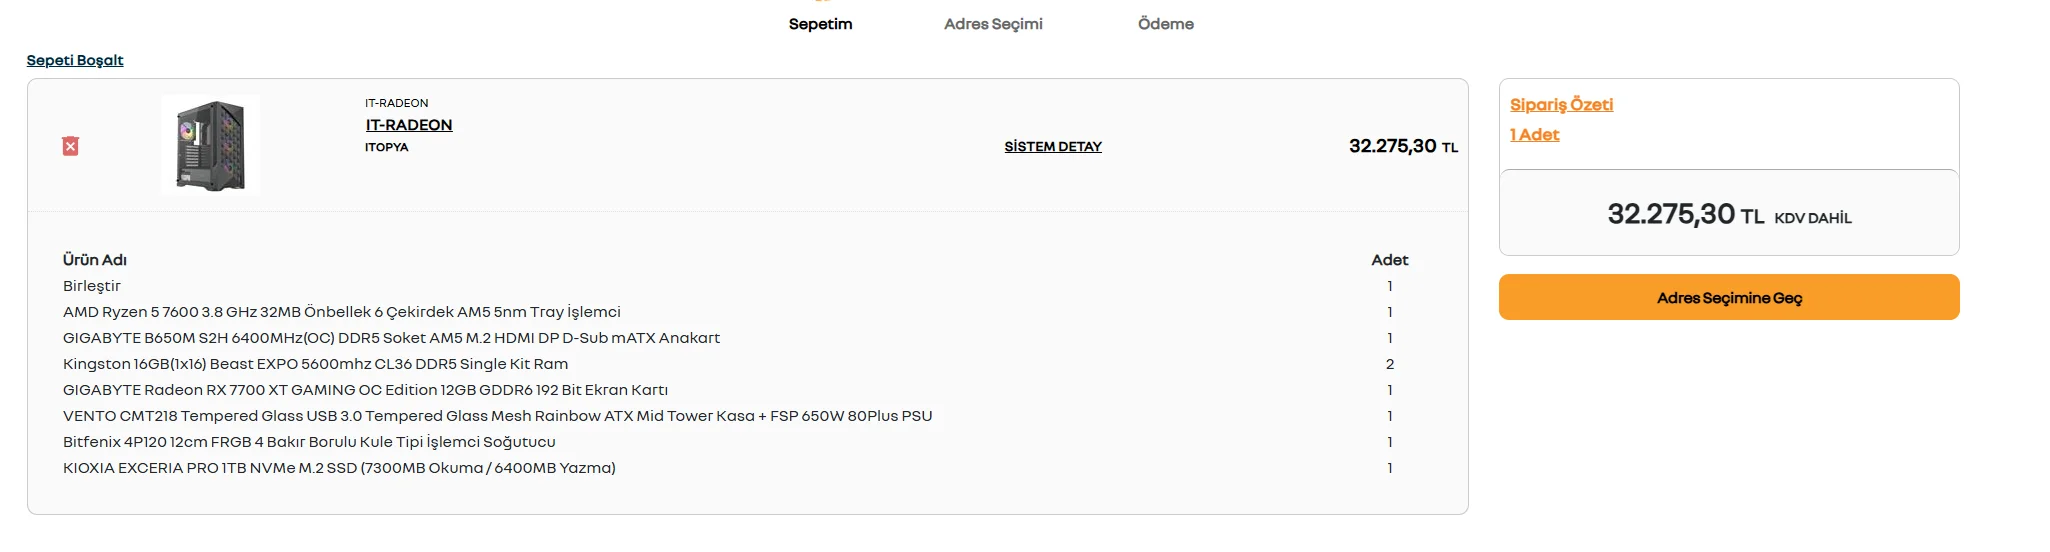Viewport: 2050px width, 552px height.
Task: Select the Ödeme step tab
Action: (1165, 24)
